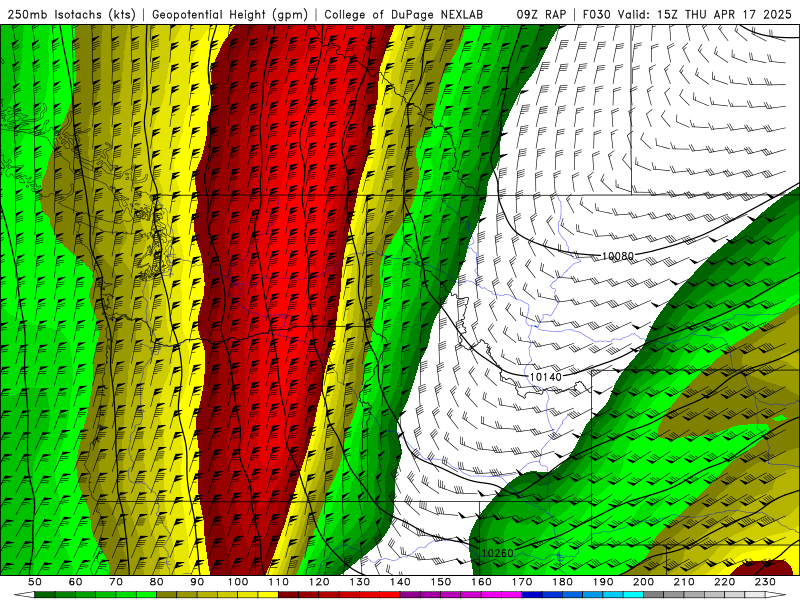This screenshot has height=600, width=800.
Task: Click the 160 knot color scale label
Action: pyautogui.click(x=482, y=582)
